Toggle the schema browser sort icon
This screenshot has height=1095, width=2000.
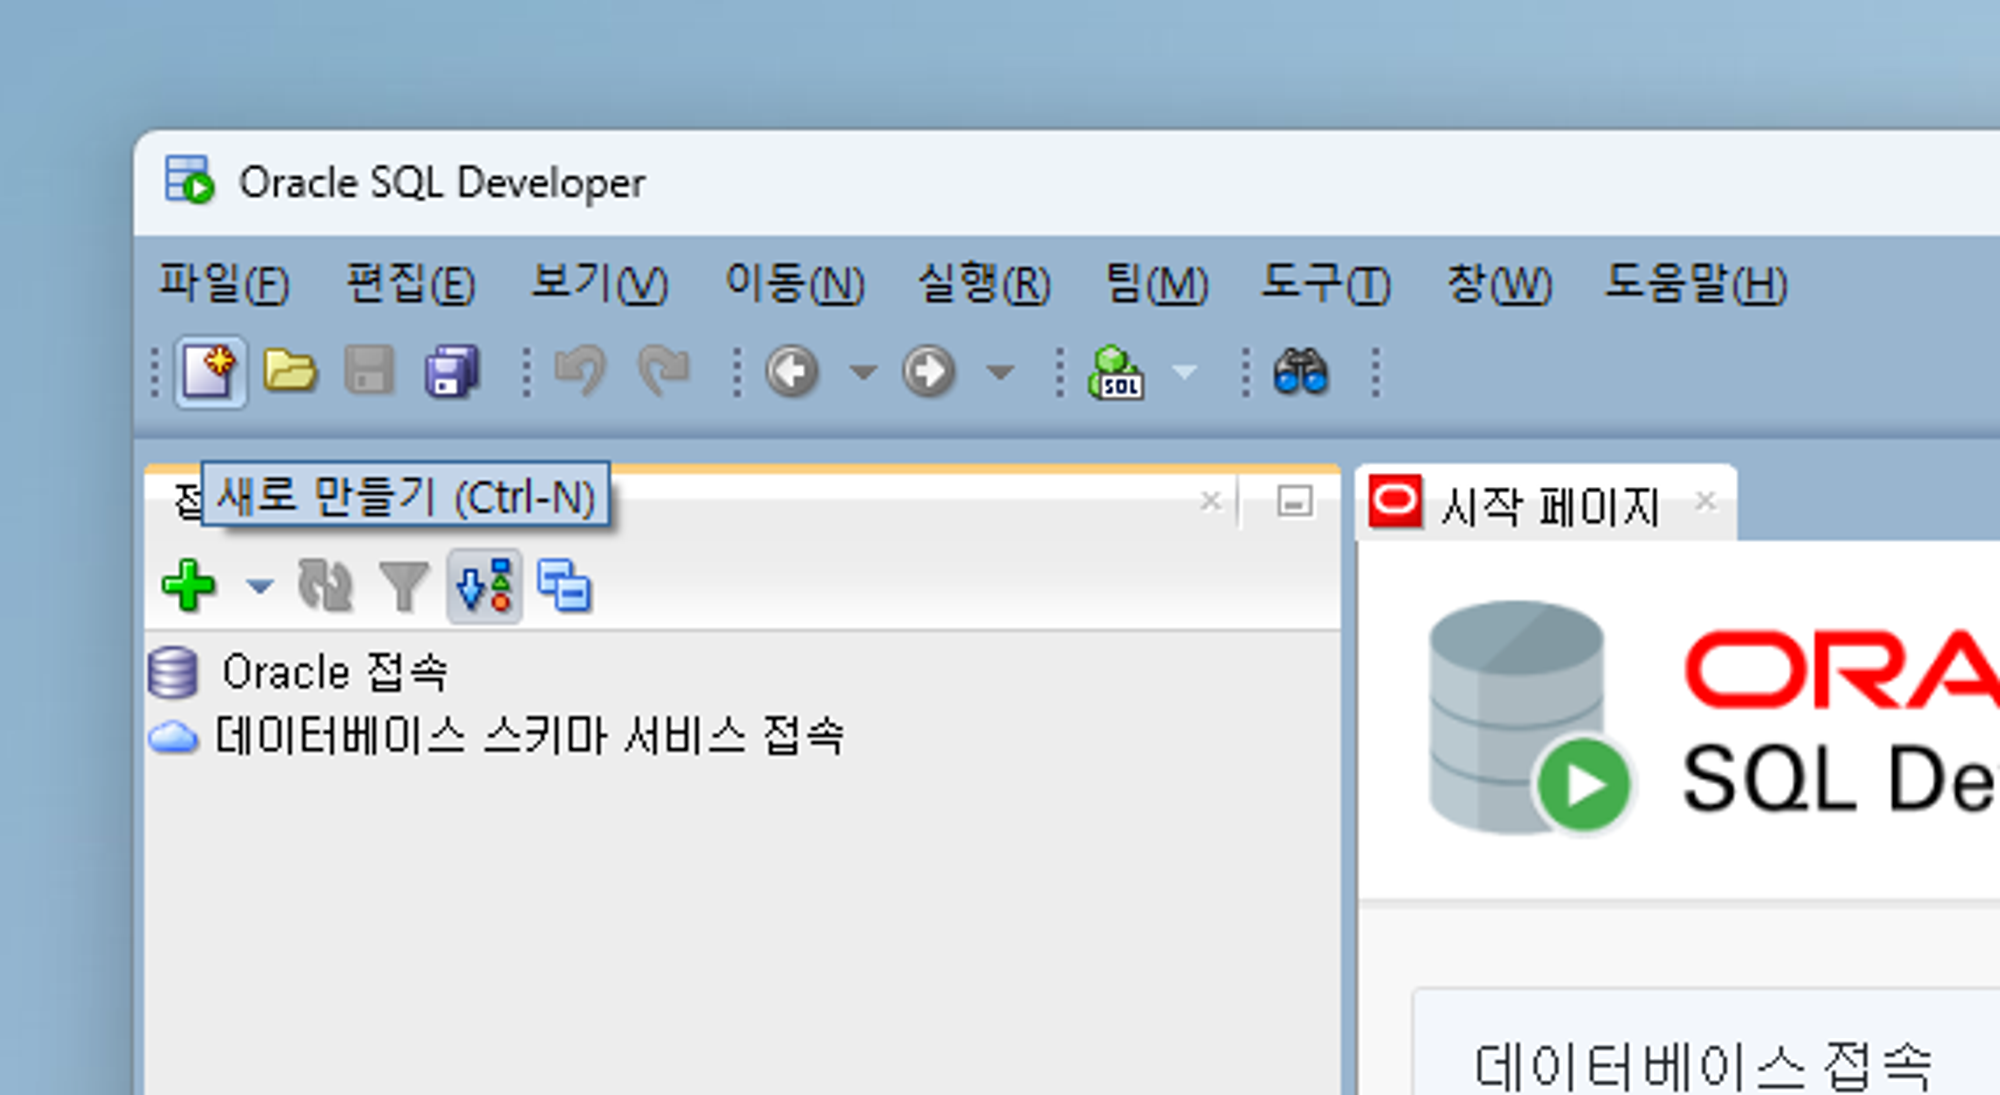point(485,586)
